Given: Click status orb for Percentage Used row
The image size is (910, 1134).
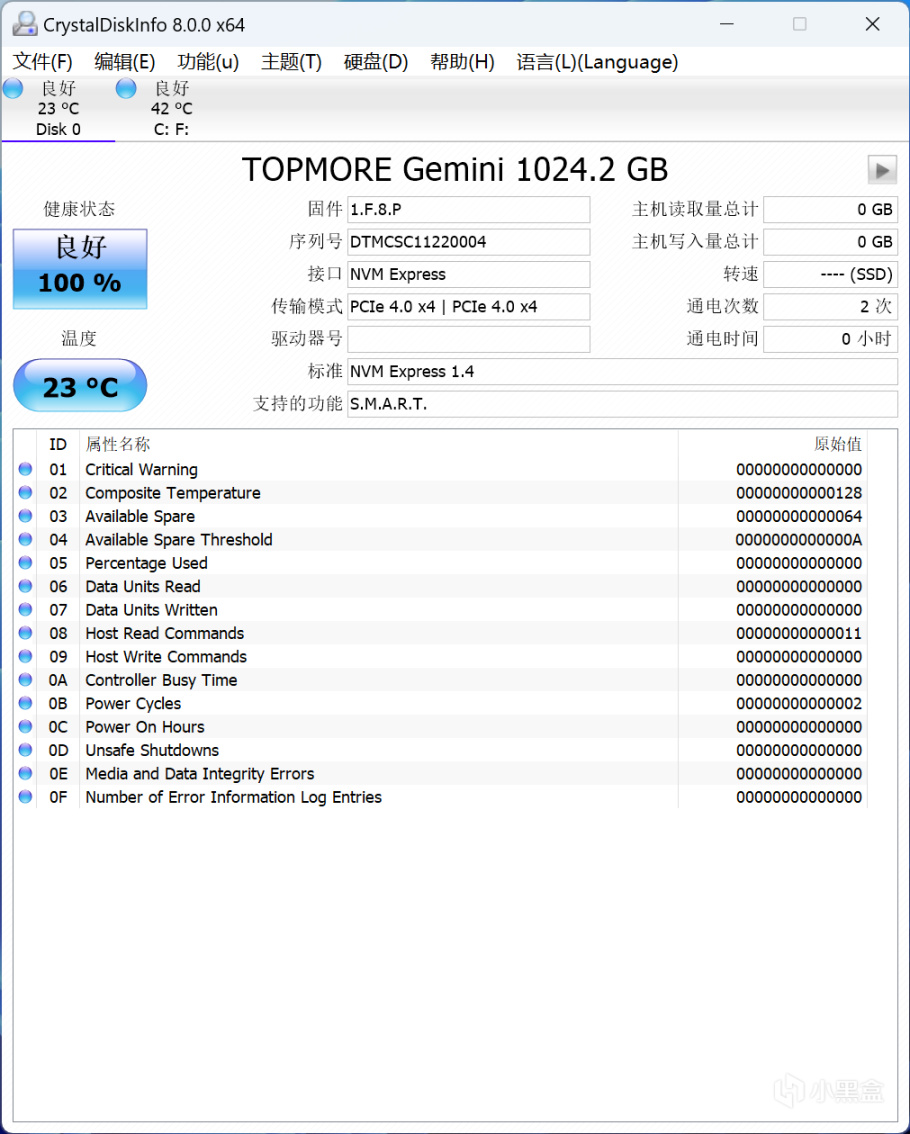Looking at the screenshot, I should (25, 563).
